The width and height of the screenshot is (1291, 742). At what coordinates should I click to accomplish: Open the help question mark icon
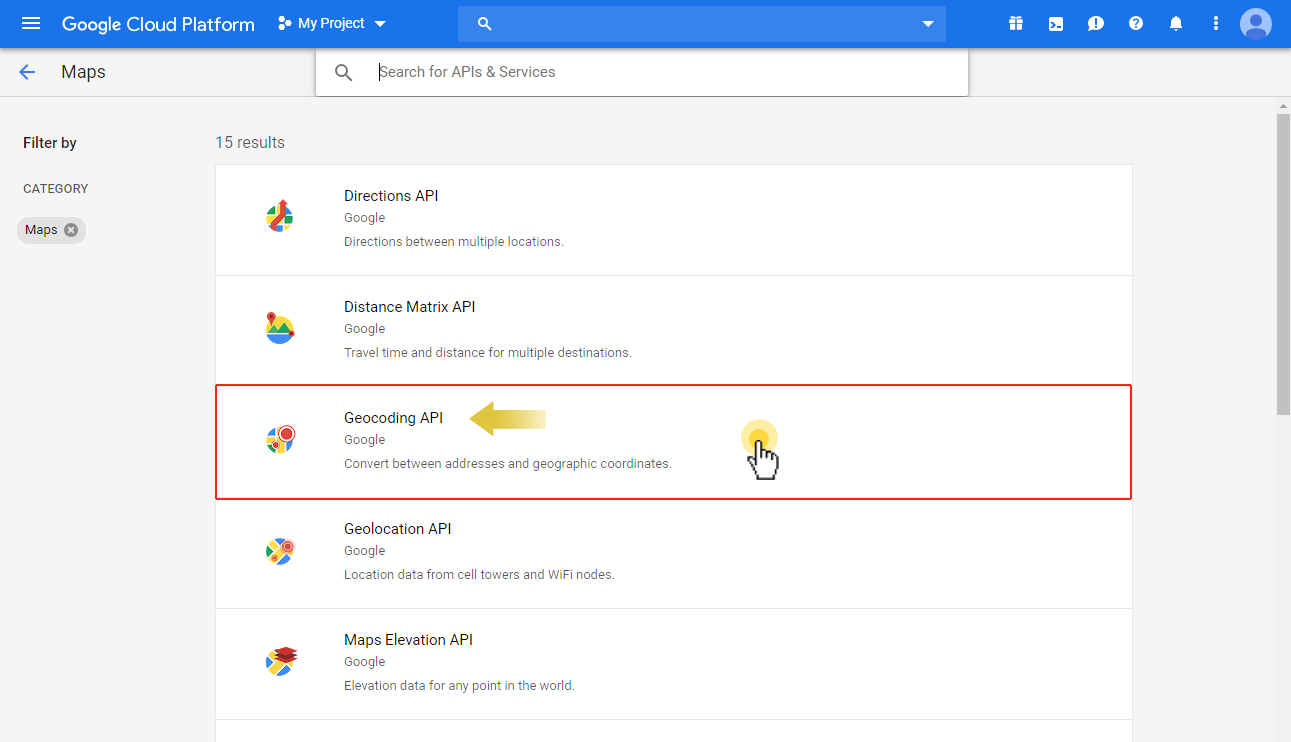(1136, 23)
